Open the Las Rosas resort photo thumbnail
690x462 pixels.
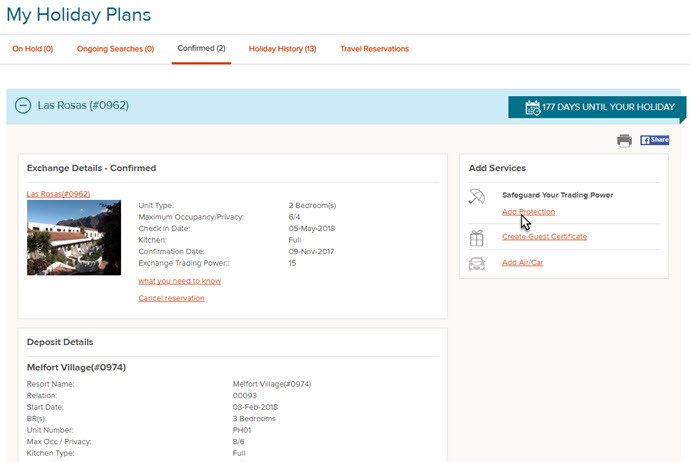coord(74,238)
